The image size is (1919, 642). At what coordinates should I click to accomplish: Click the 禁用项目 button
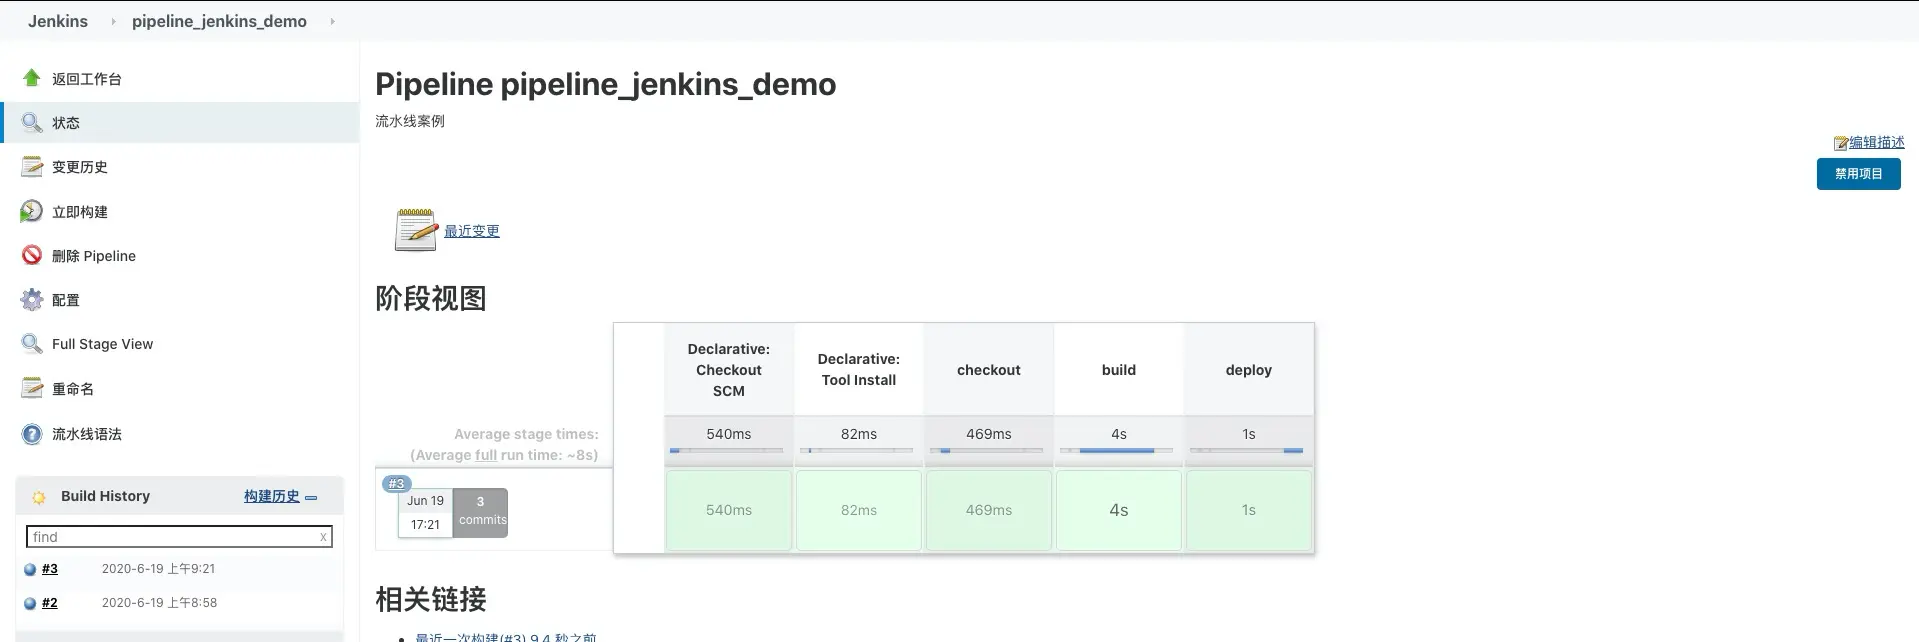pos(1858,174)
